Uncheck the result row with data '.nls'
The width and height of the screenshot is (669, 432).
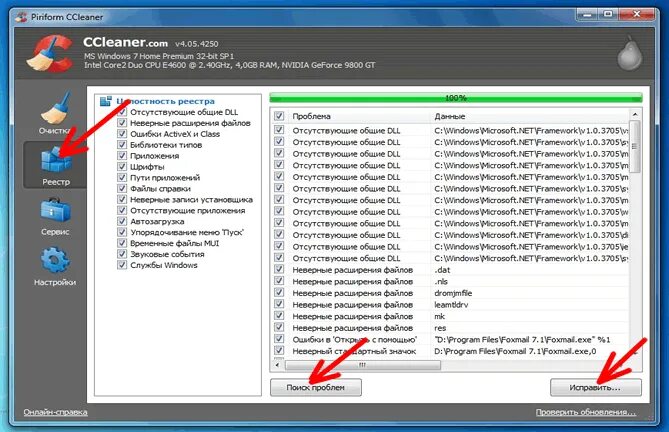[279, 281]
